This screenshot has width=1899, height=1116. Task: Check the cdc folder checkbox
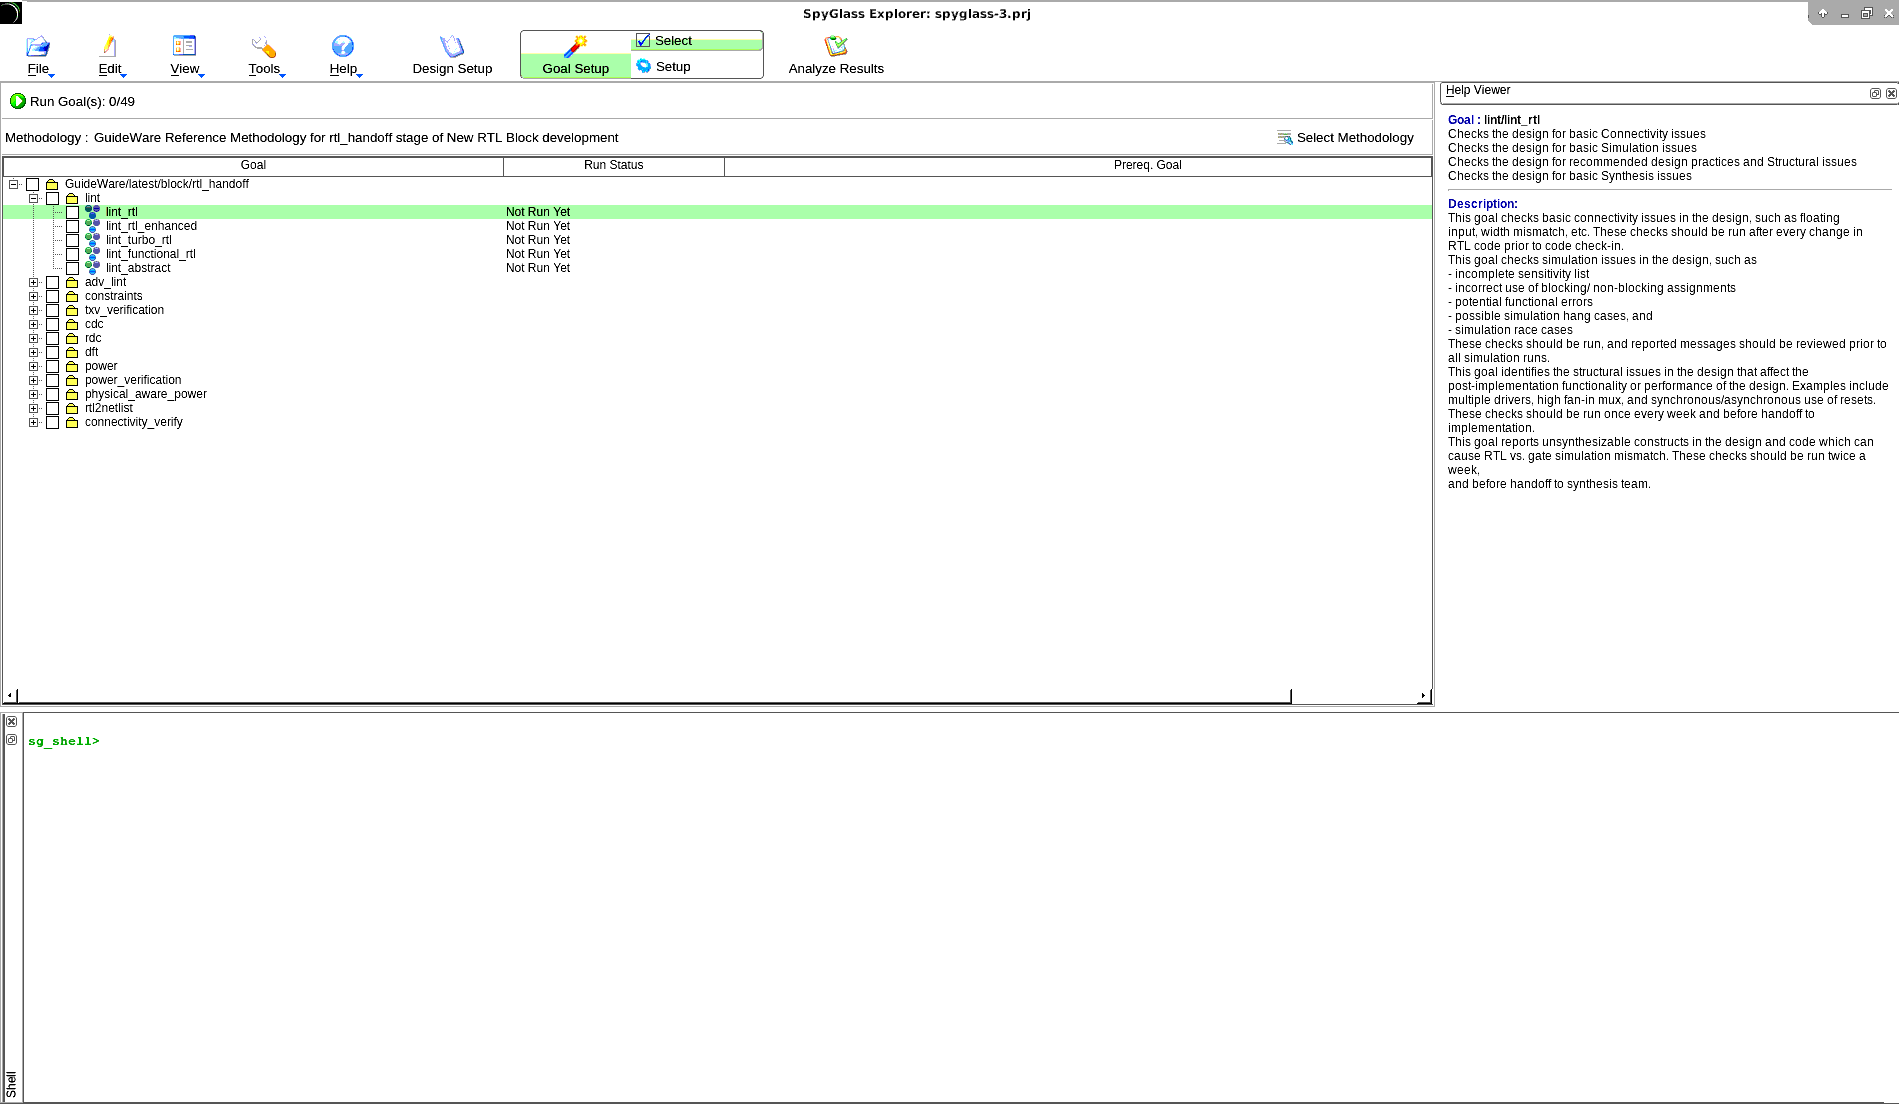(x=53, y=324)
